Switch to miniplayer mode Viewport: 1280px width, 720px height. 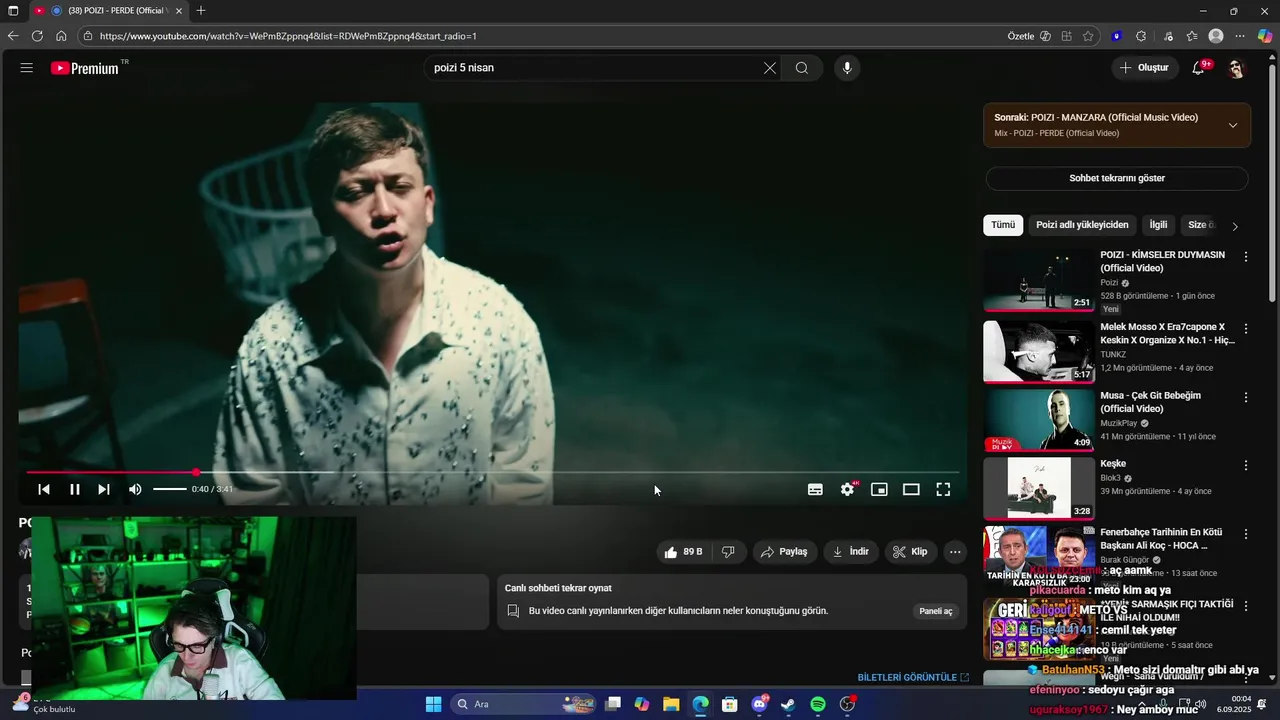[x=879, y=489]
